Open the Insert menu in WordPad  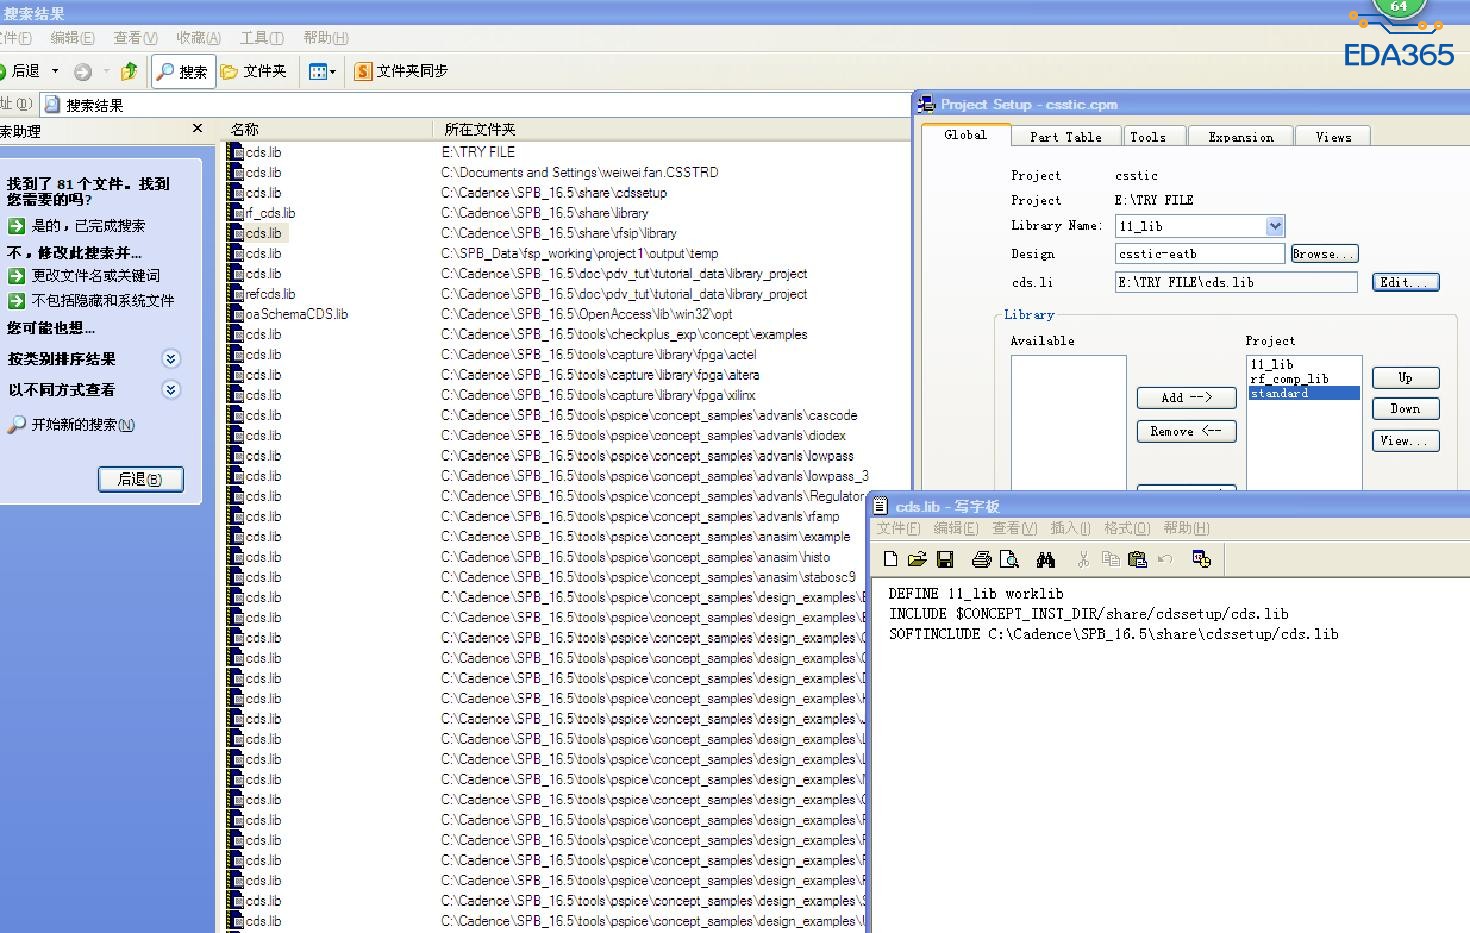[x=1069, y=528]
